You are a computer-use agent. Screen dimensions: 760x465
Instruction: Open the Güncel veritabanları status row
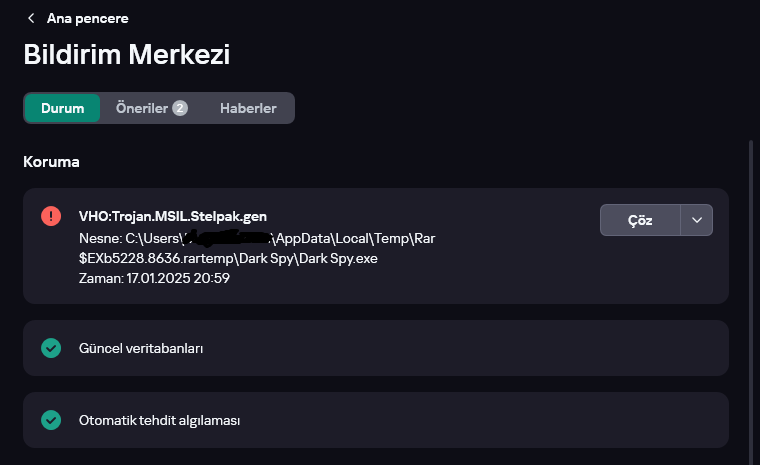click(x=375, y=348)
